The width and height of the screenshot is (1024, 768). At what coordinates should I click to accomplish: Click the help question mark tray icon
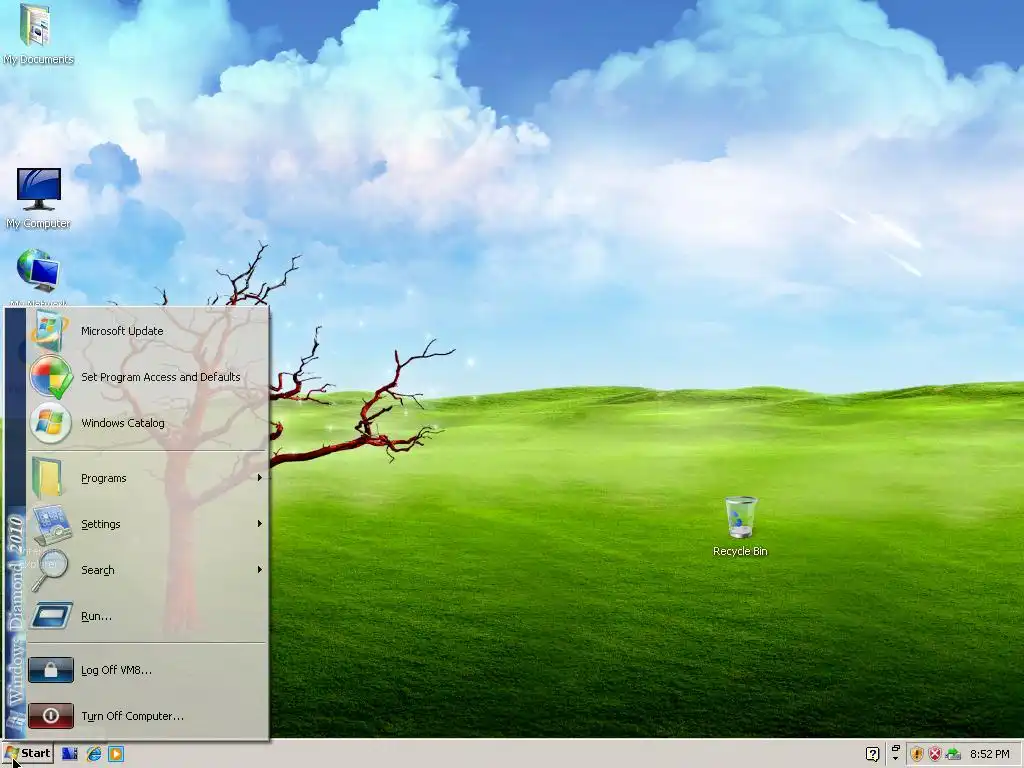pyautogui.click(x=872, y=754)
